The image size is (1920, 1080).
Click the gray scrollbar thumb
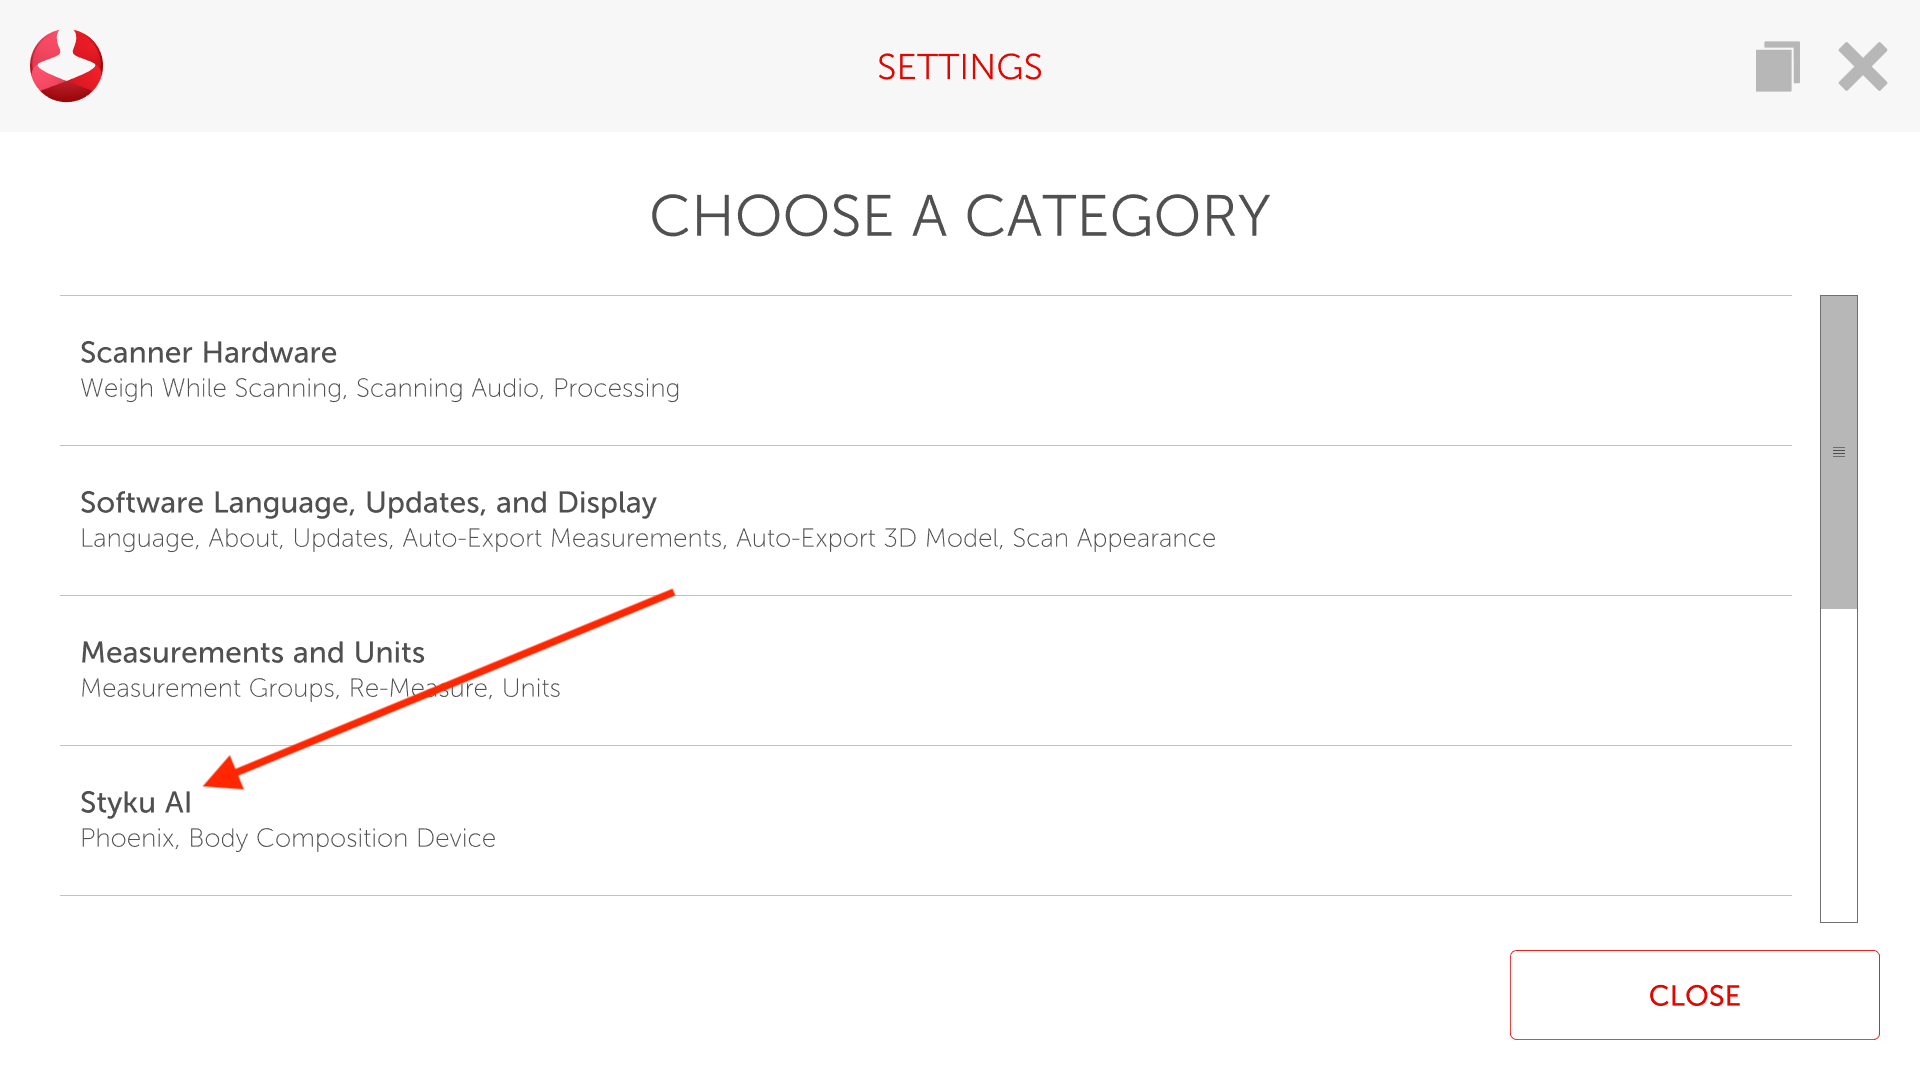[x=1838, y=380]
